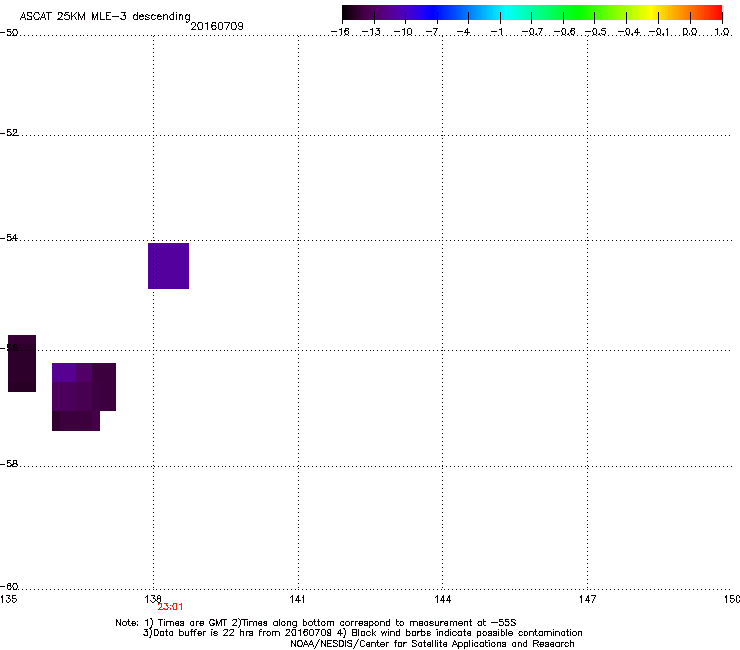Click the -0.4 value on the color scale
Viewport: 740px width, 650px height.
point(629,32)
